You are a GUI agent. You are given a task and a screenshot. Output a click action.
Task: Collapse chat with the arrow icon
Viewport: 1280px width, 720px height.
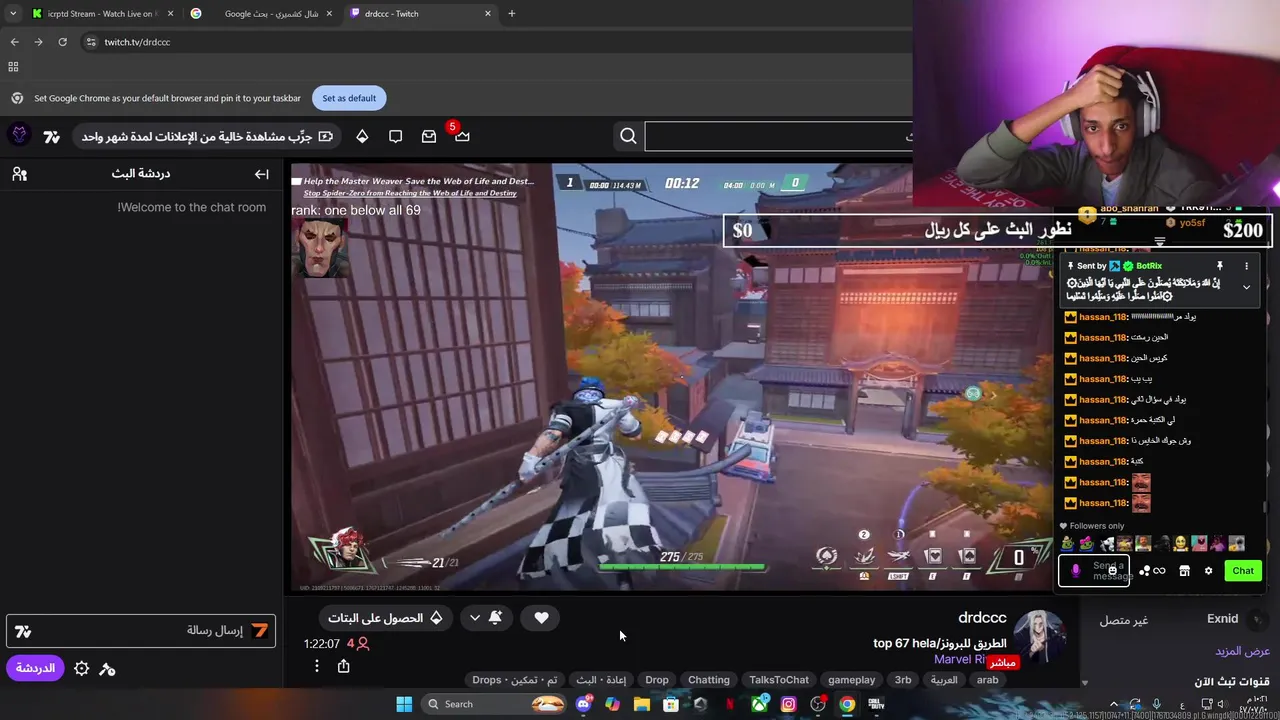tap(261, 174)
